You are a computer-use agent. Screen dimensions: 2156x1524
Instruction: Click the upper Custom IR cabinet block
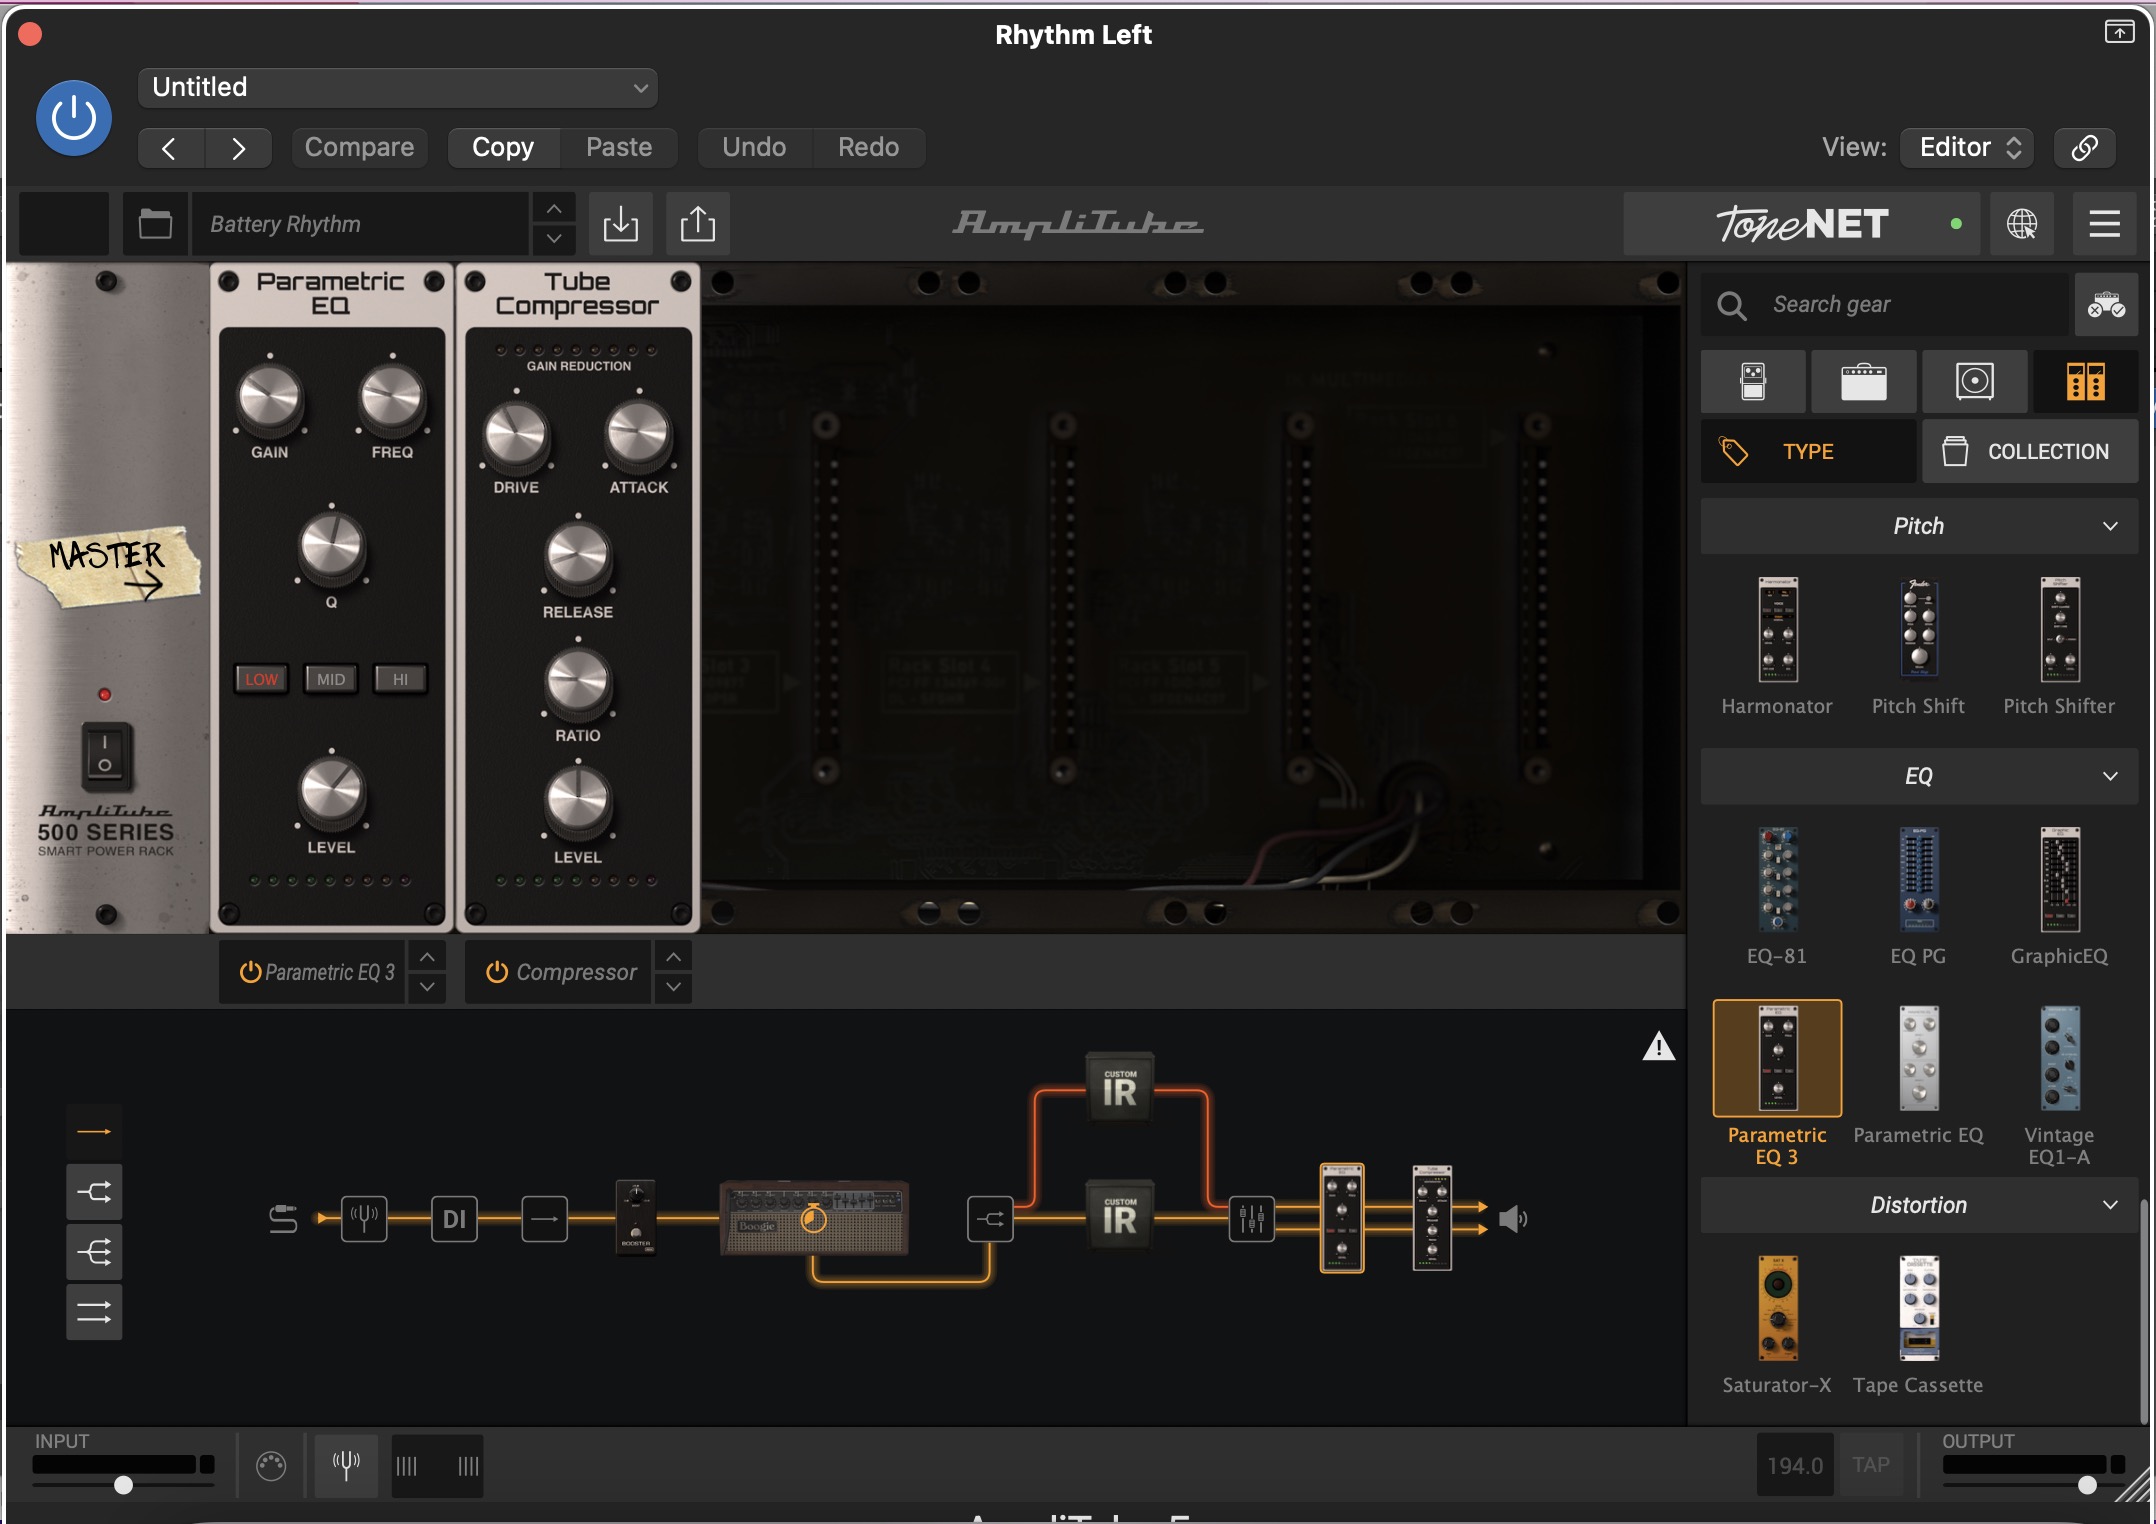(1120, 1088)
